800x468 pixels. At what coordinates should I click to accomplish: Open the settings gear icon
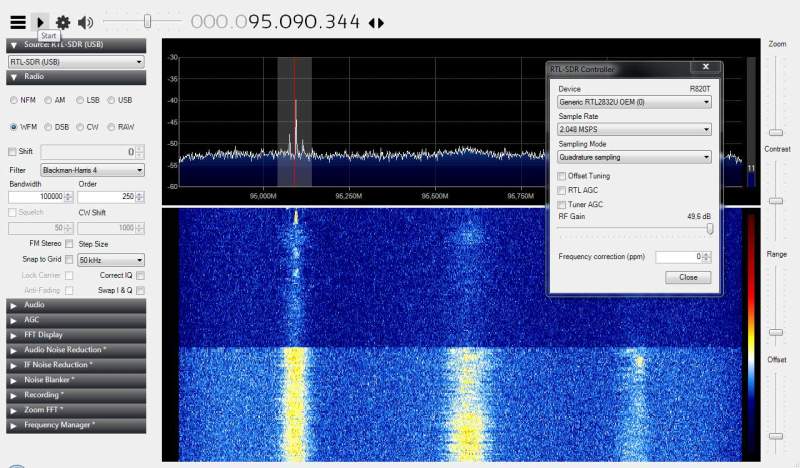coord(63,22)
